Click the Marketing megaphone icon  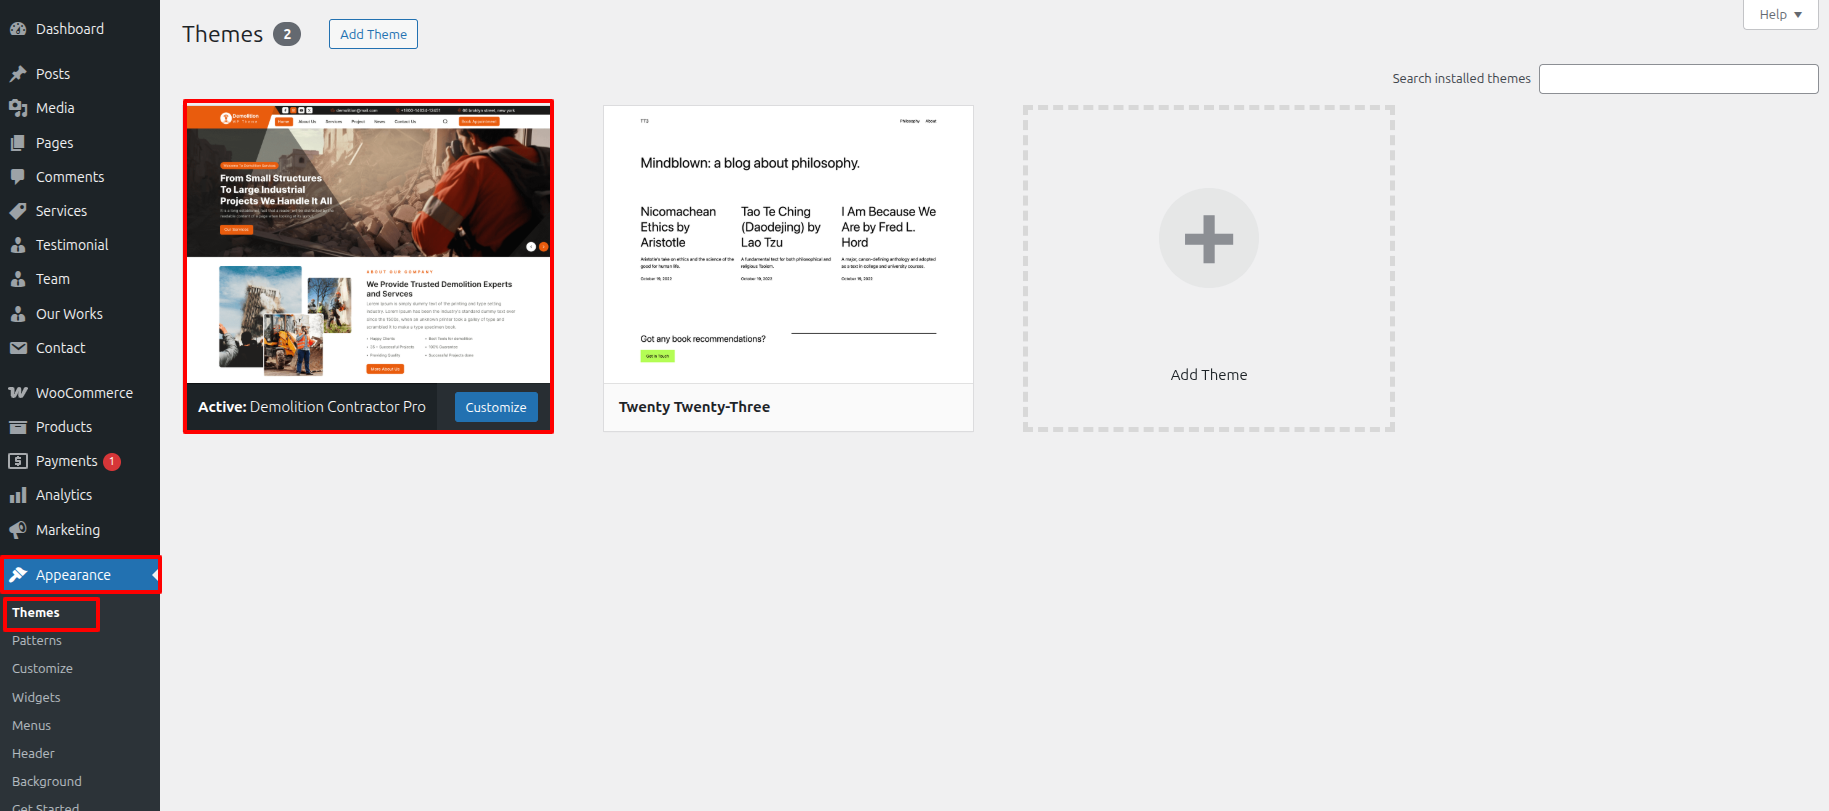18,530
